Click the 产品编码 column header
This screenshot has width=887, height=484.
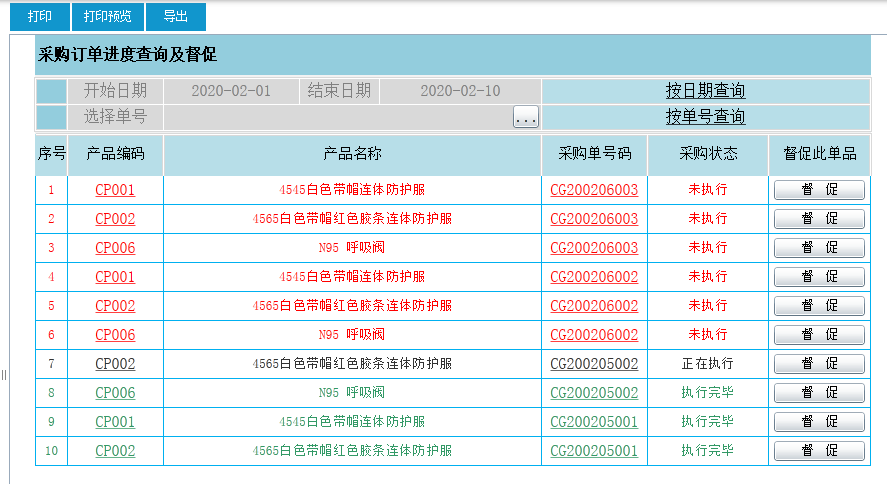(x=115, y=154)
